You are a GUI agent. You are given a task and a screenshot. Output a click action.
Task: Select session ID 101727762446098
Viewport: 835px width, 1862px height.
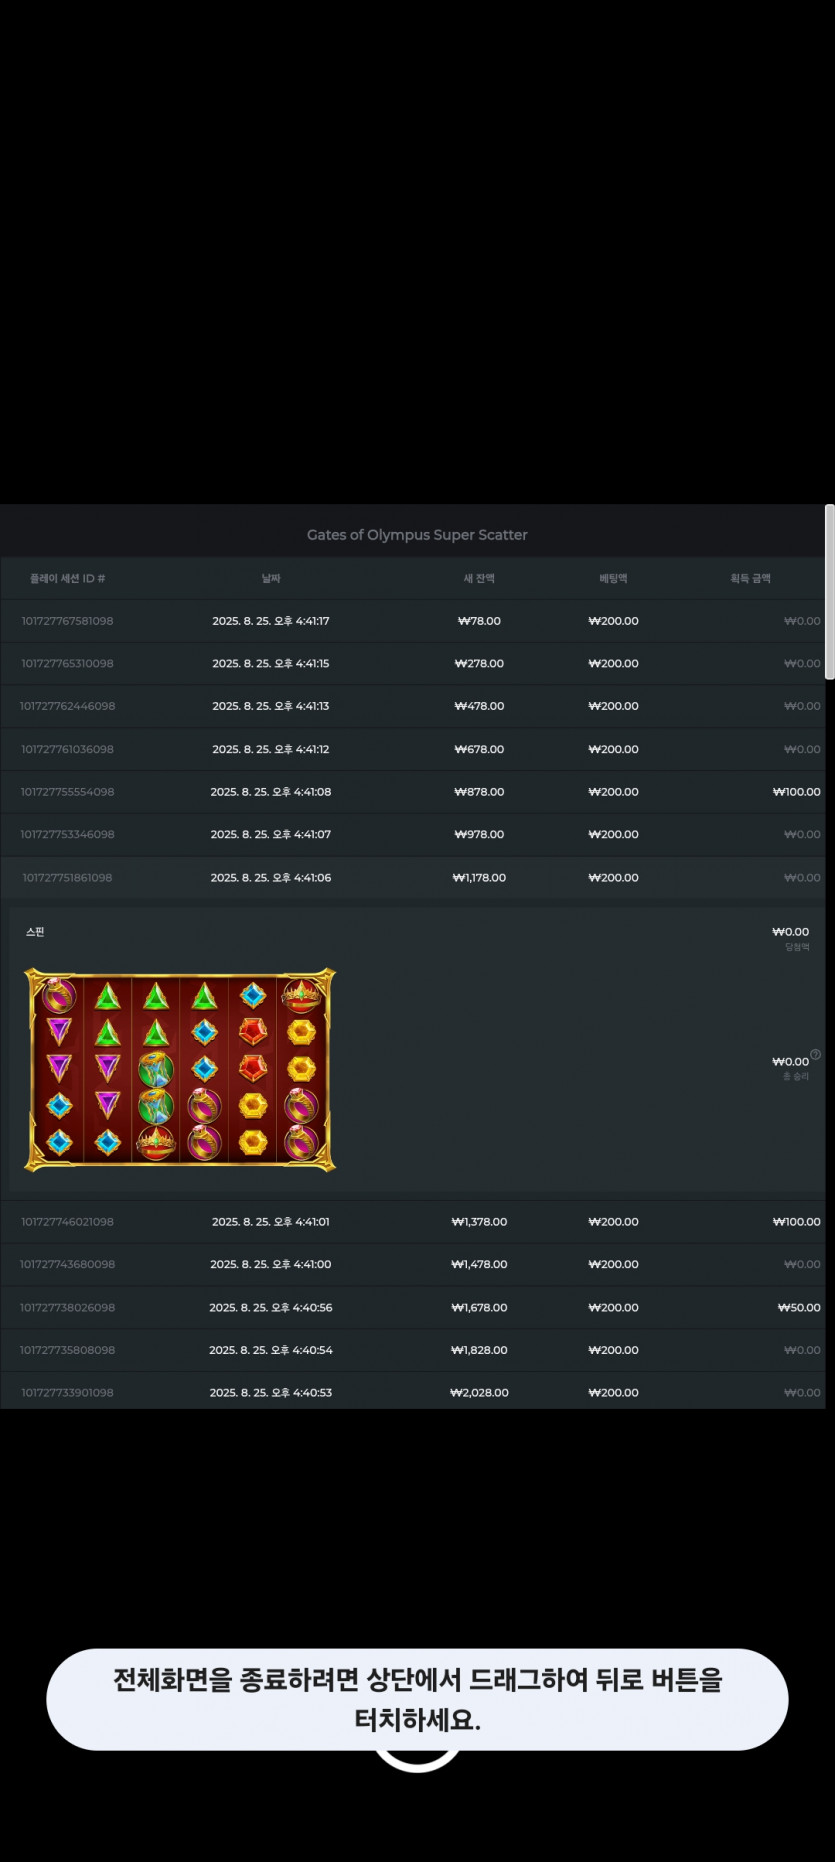[x=67, y=706]
